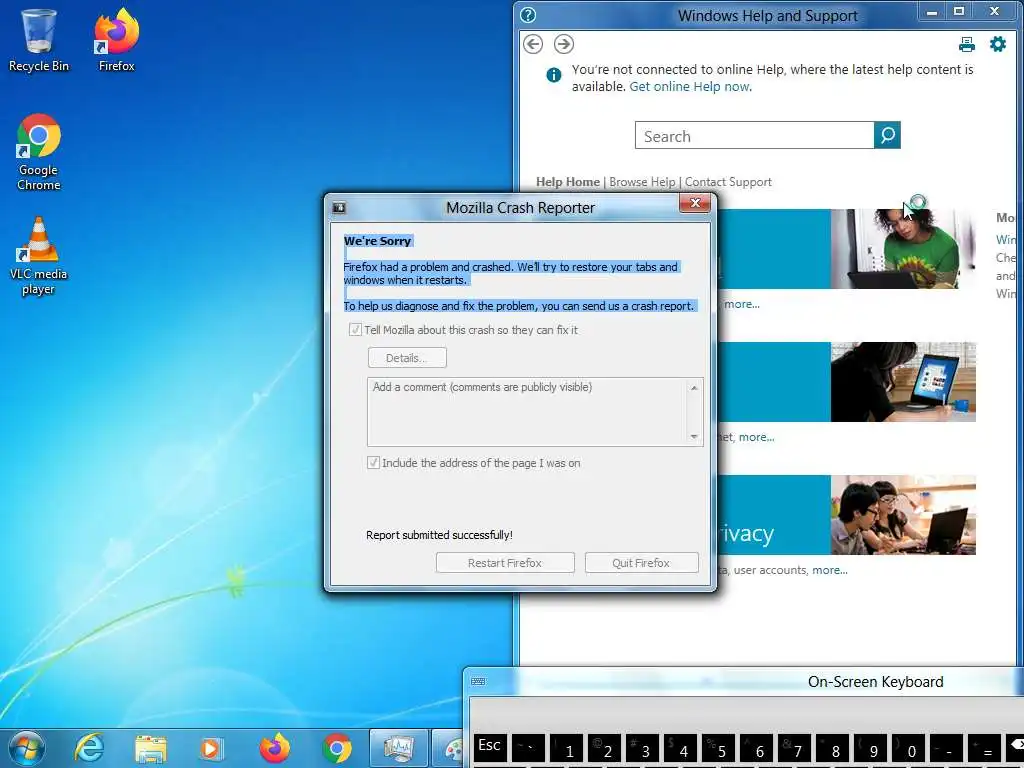The image size is (1024, 768).
Task: Select the Resource Monitor taskbar icon
Action: tap(398, 748)
